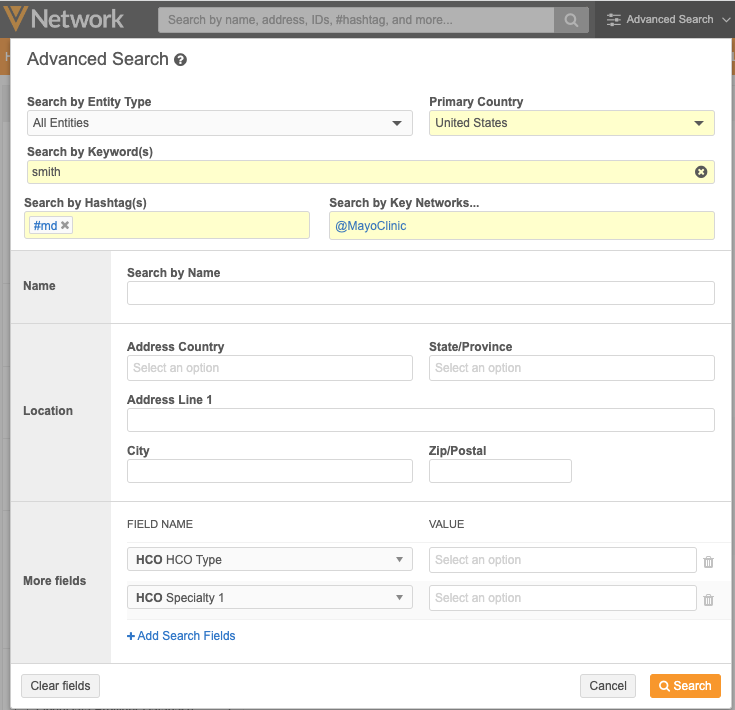Click the magnifier search icon in top bar
This screenshot has width=735, height=710.
pos(571,20)
